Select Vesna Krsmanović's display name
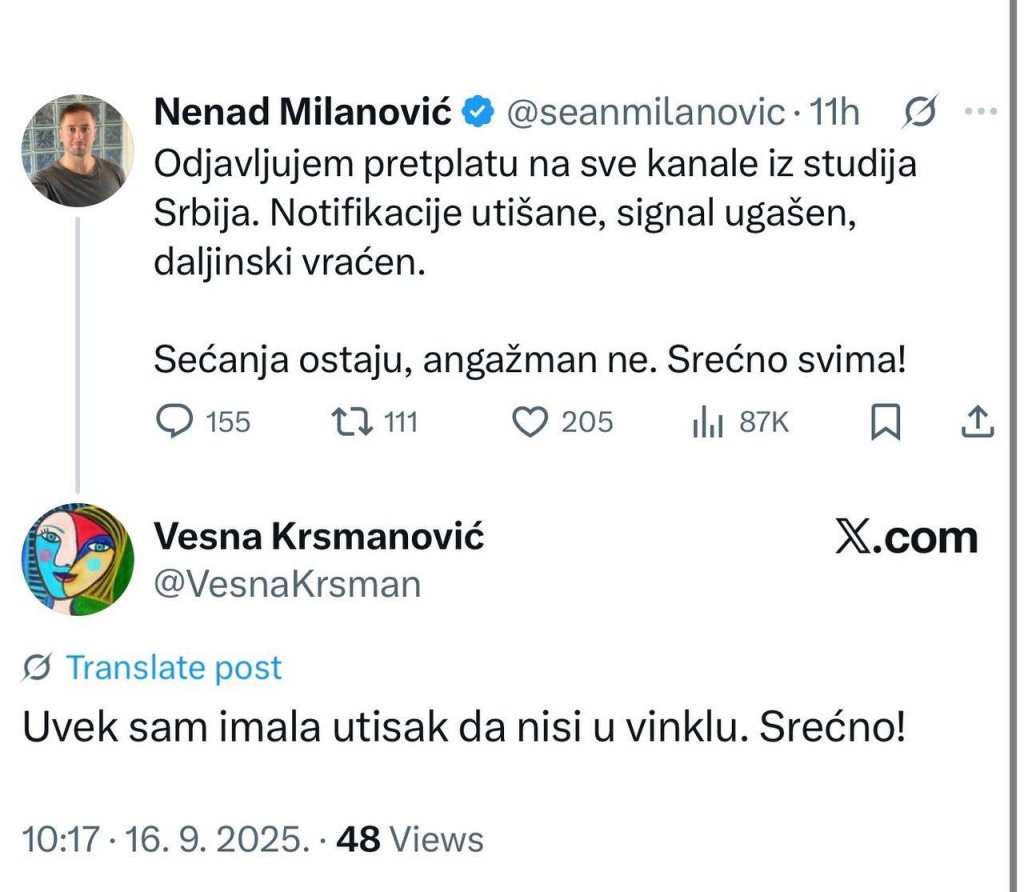The image size is (1024, 892). [319, 536]
